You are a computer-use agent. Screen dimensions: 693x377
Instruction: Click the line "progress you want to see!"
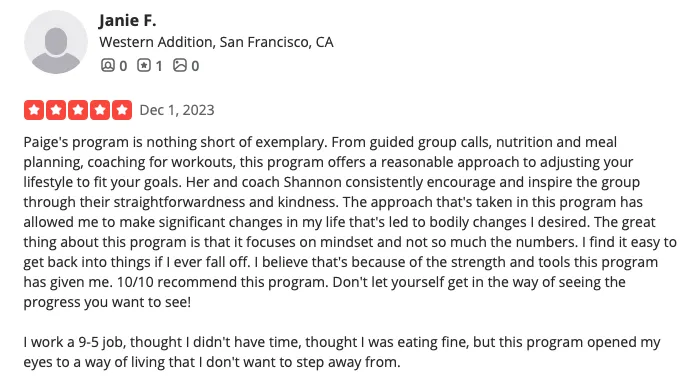point(107,302)
